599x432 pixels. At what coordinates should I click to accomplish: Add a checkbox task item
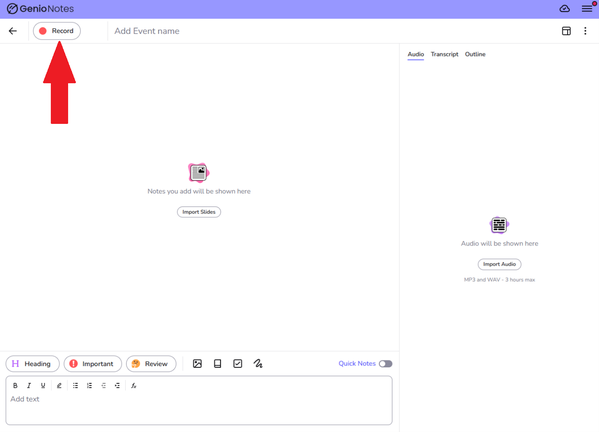tap(238, 364)
